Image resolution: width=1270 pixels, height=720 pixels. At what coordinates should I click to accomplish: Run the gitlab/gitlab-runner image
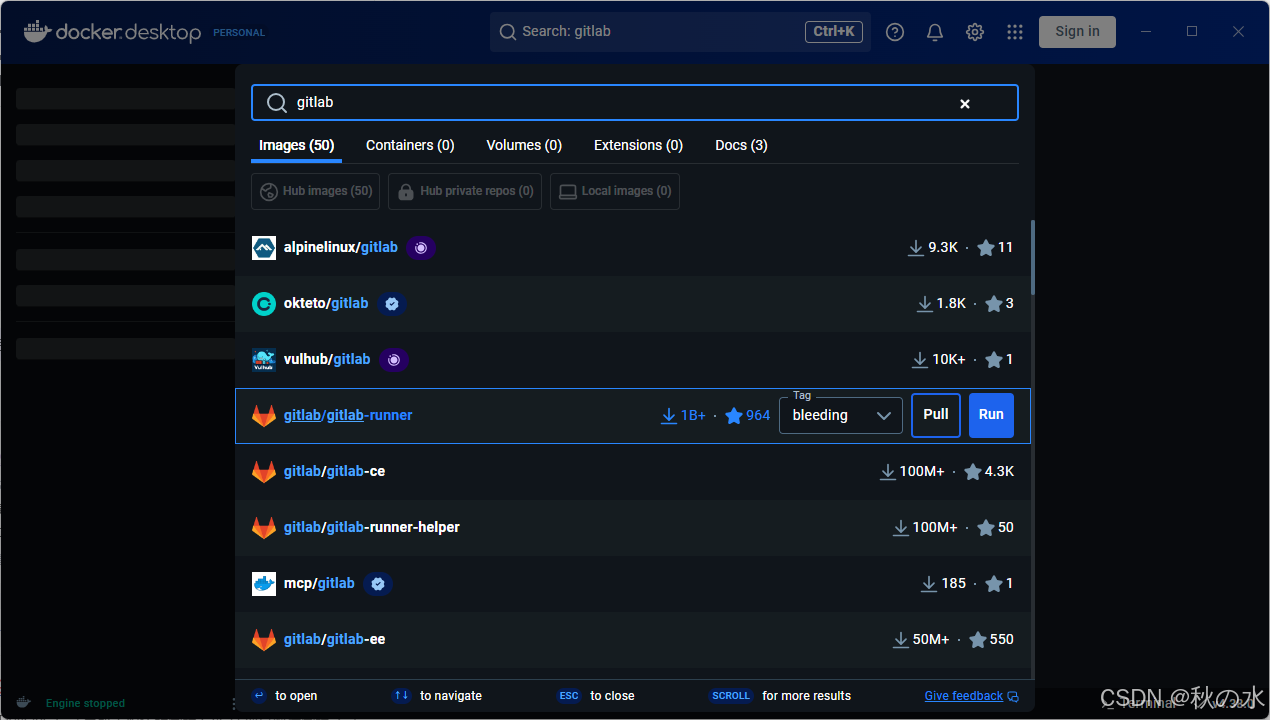(991, 415)
